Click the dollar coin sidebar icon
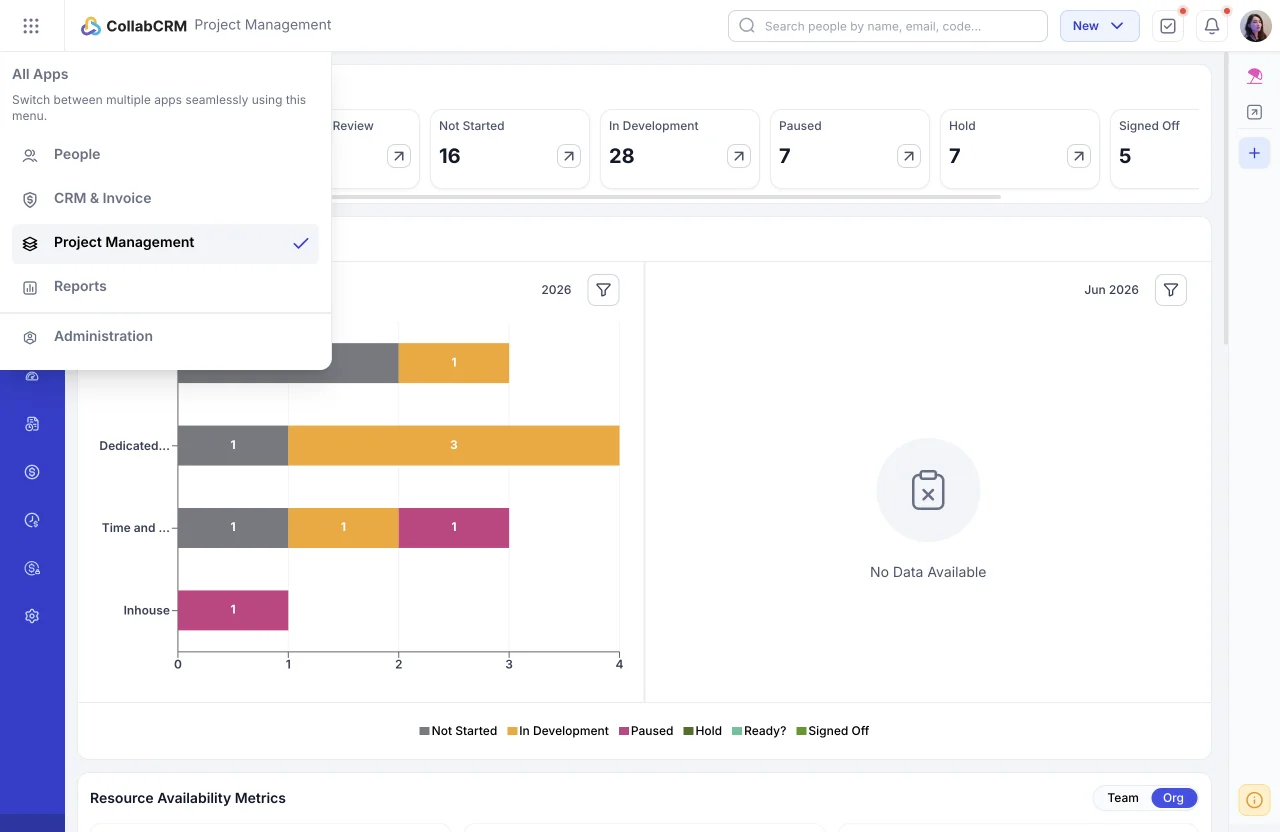Viewport: 1280px width, 832px height. pos(32,472)
